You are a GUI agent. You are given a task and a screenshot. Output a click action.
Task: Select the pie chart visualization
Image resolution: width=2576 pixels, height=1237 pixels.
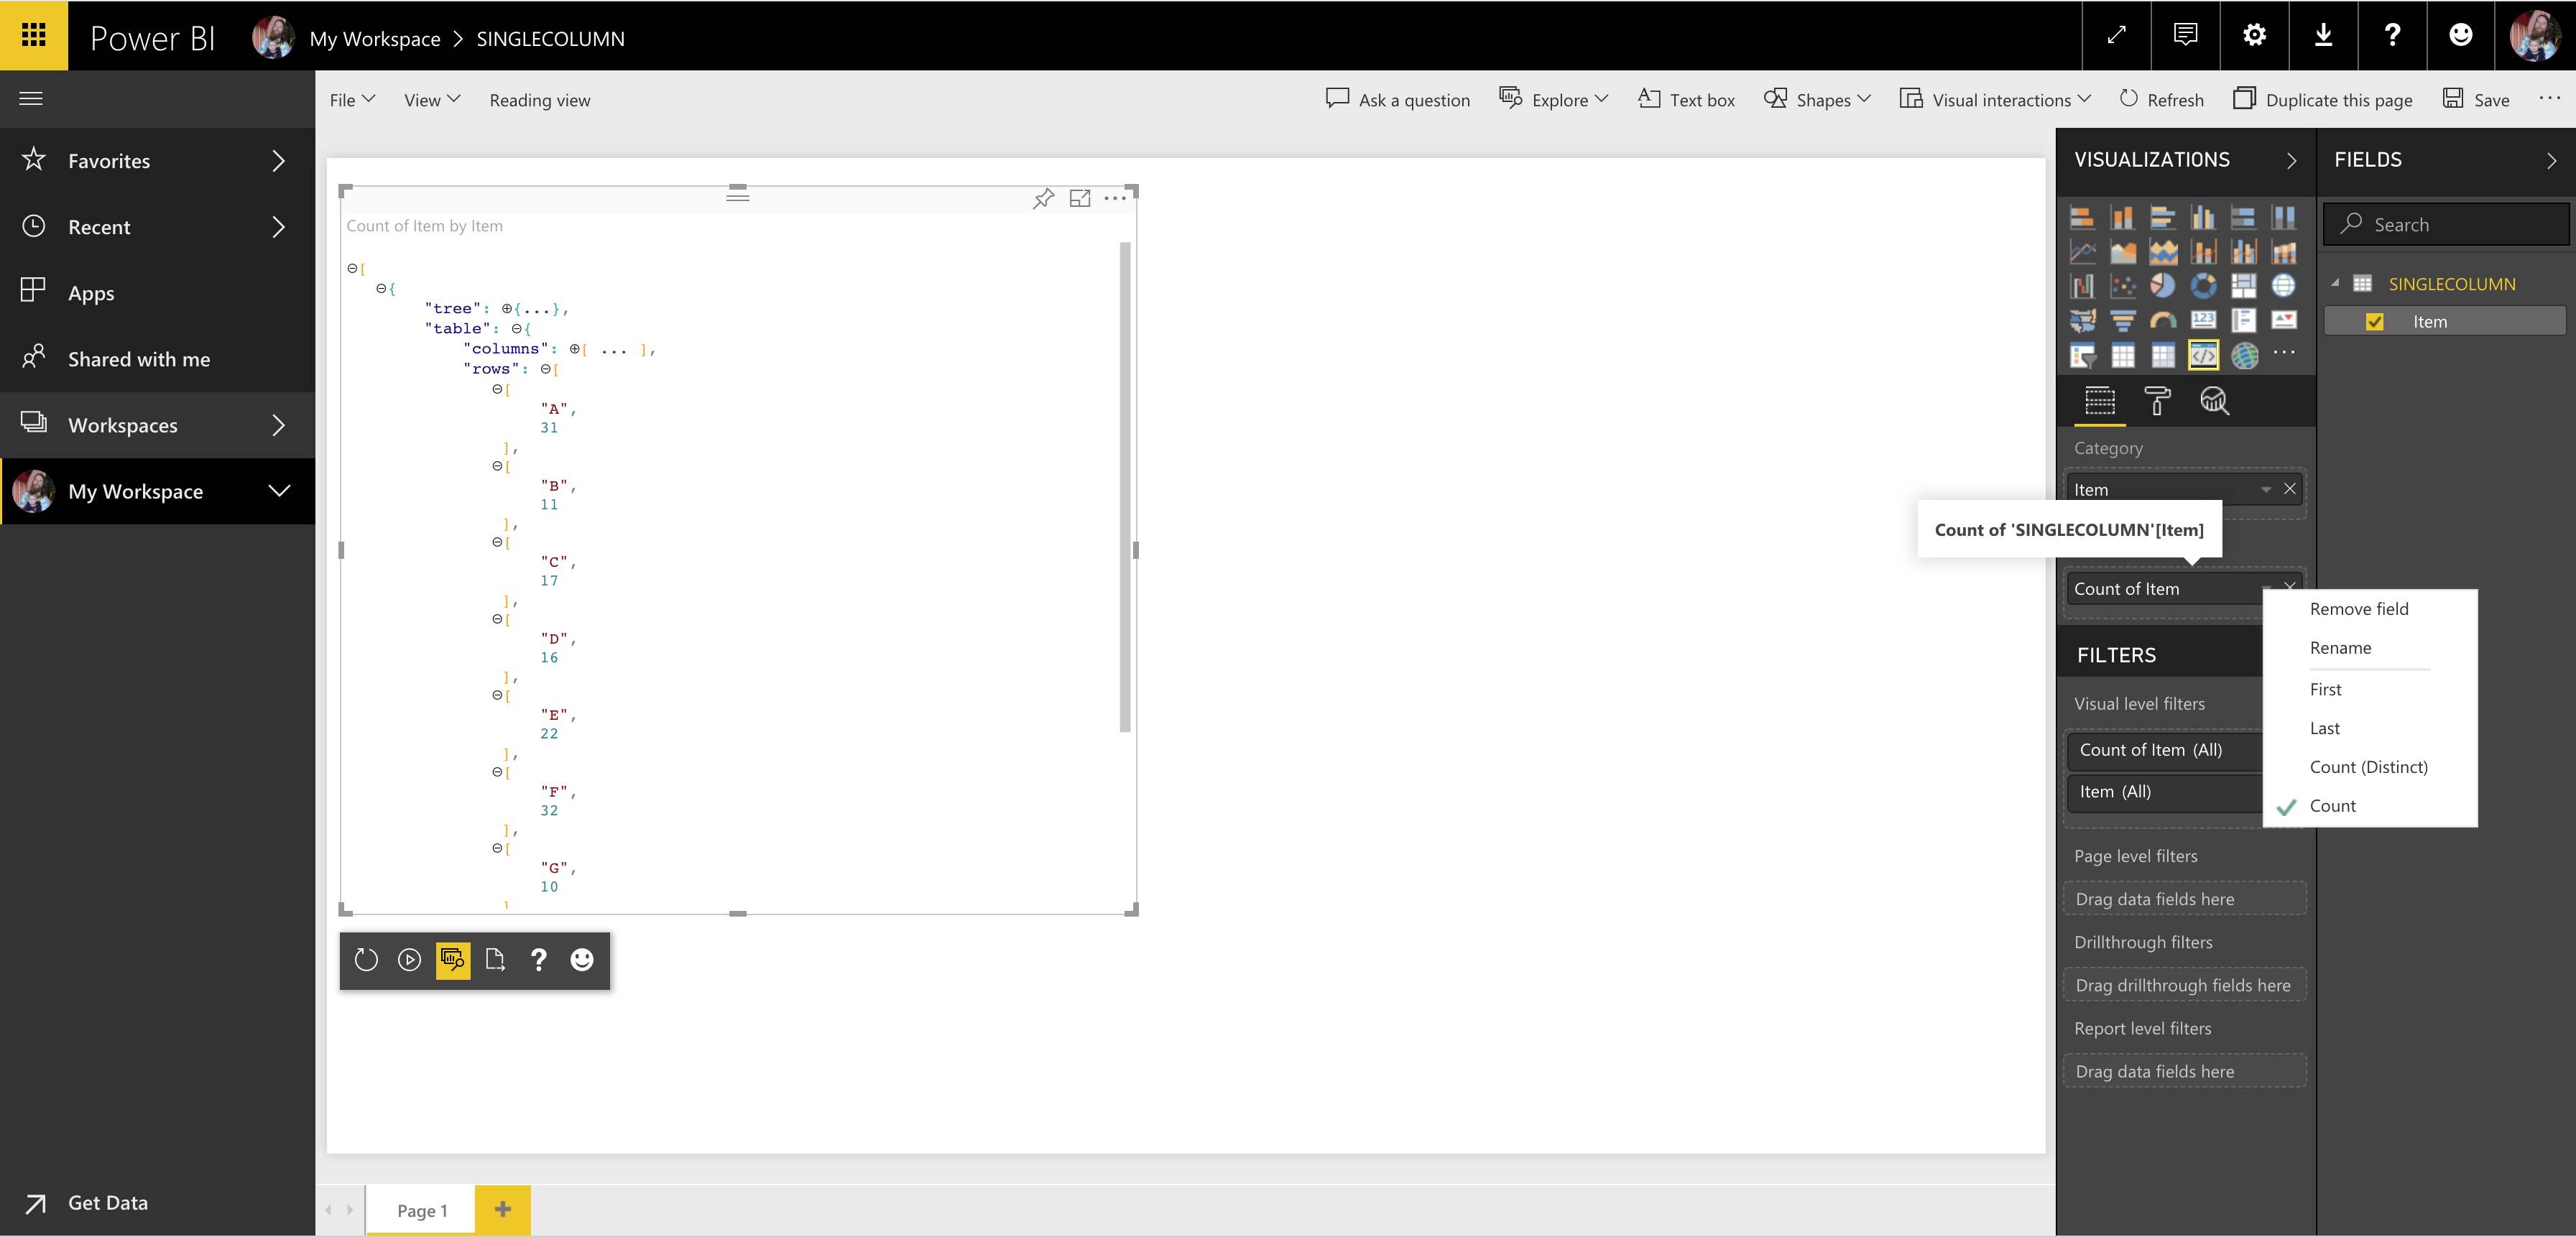(x=2163, y=286)
